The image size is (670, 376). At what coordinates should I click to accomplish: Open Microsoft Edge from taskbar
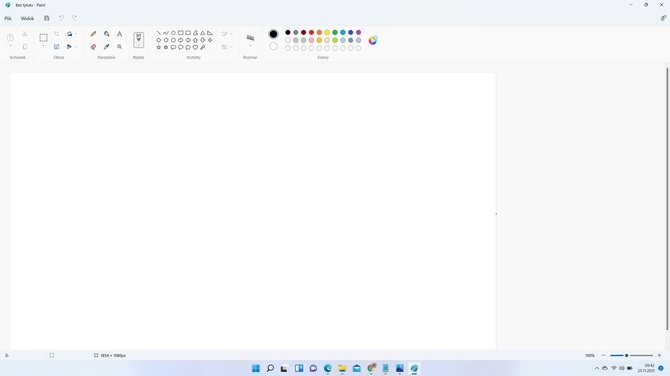coord(328,368)
